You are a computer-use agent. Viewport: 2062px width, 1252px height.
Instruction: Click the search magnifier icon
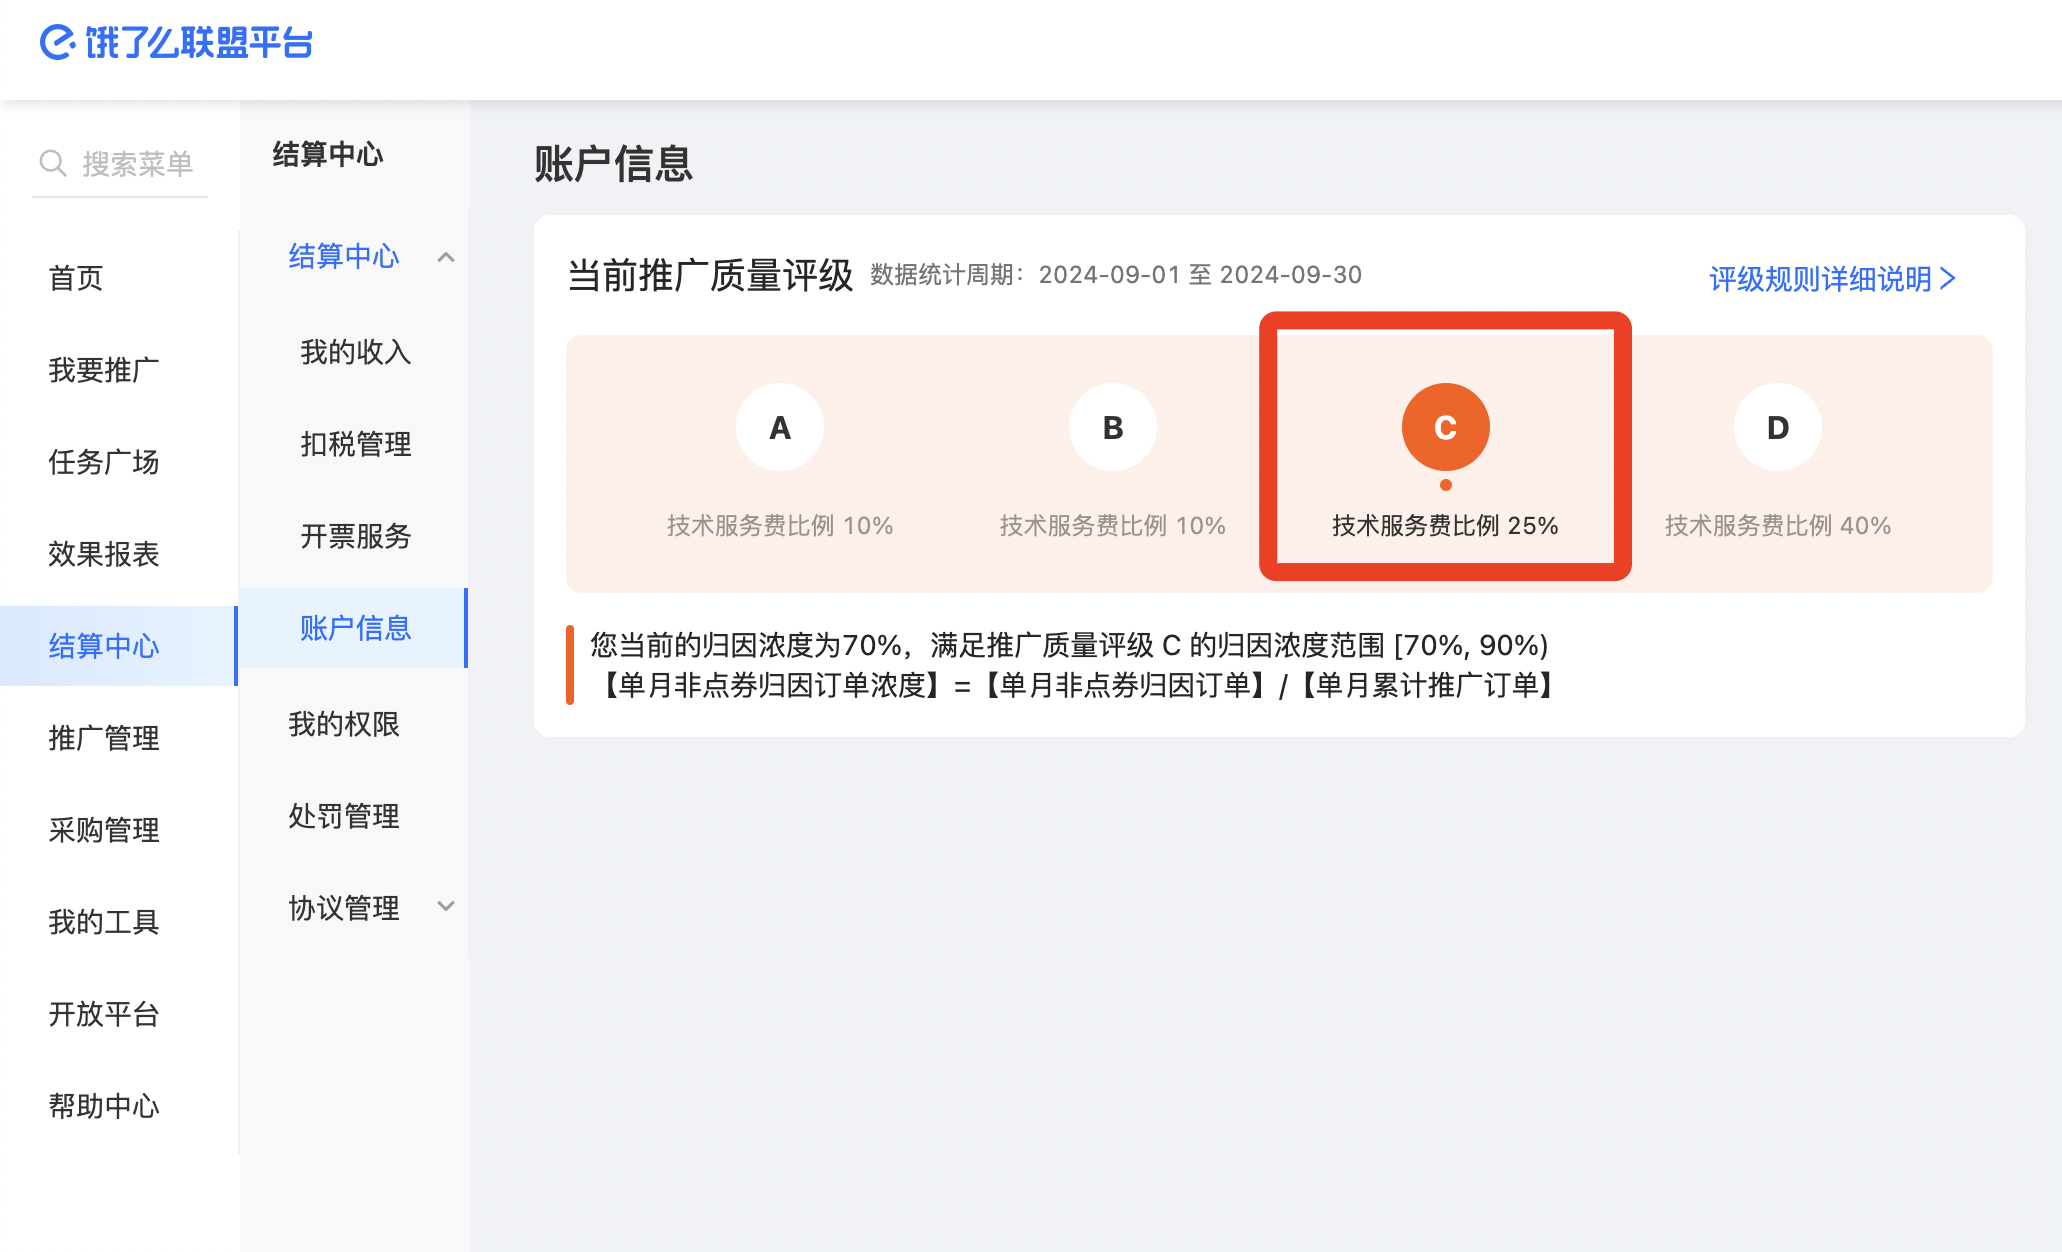coord(52,163)
